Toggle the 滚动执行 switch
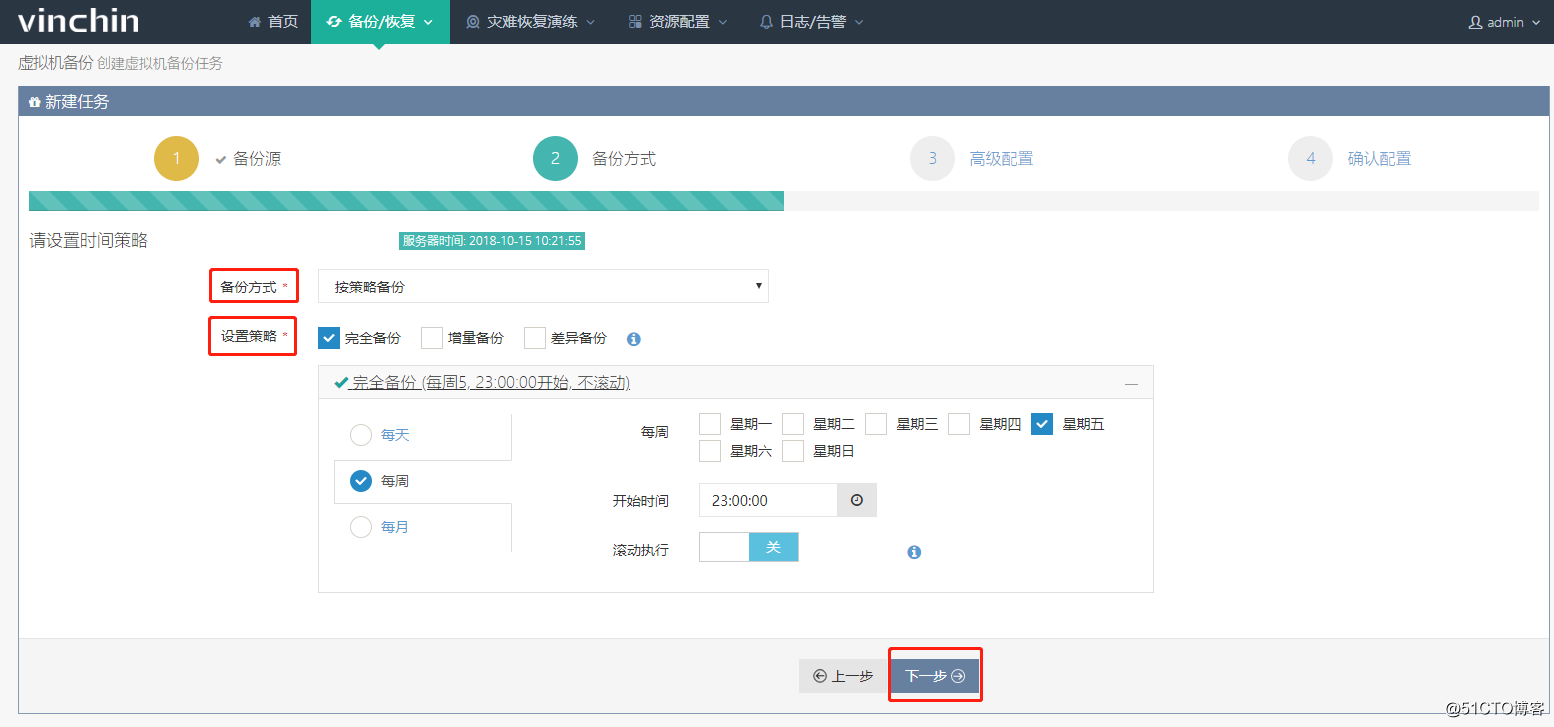Screen dimensions: 1554x727 pos(749,547)
